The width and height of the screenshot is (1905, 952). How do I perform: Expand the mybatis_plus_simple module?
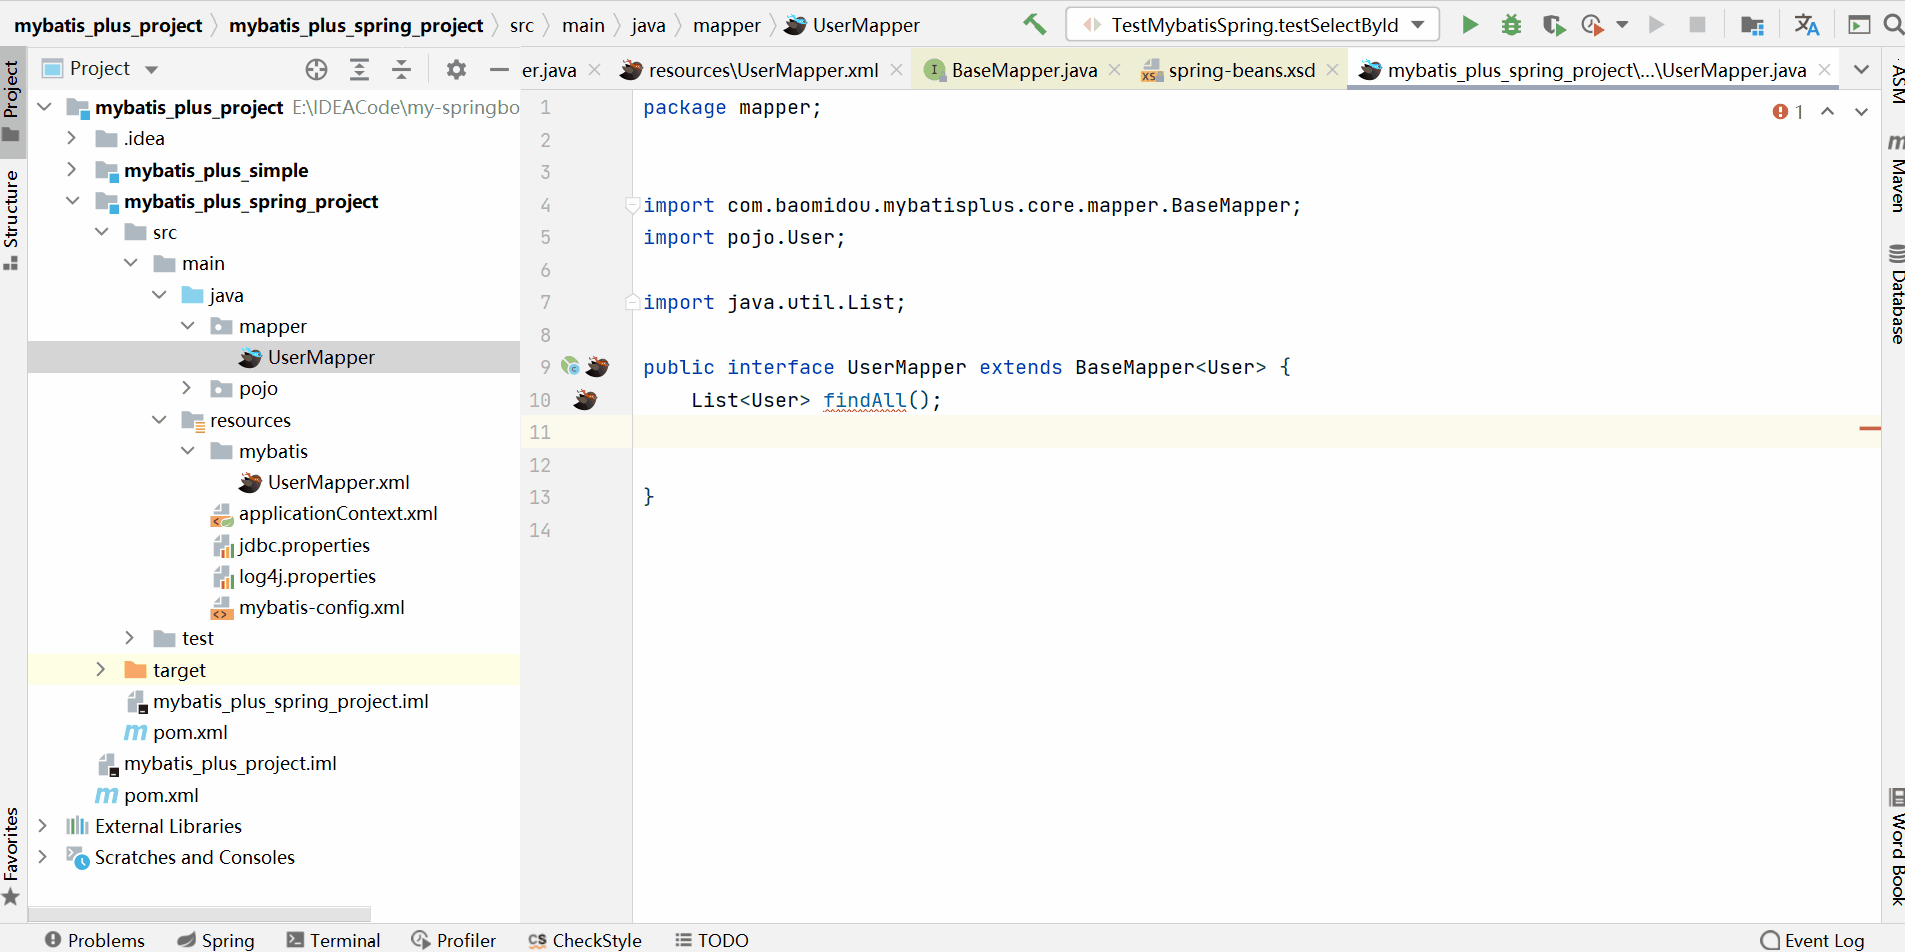72,170
